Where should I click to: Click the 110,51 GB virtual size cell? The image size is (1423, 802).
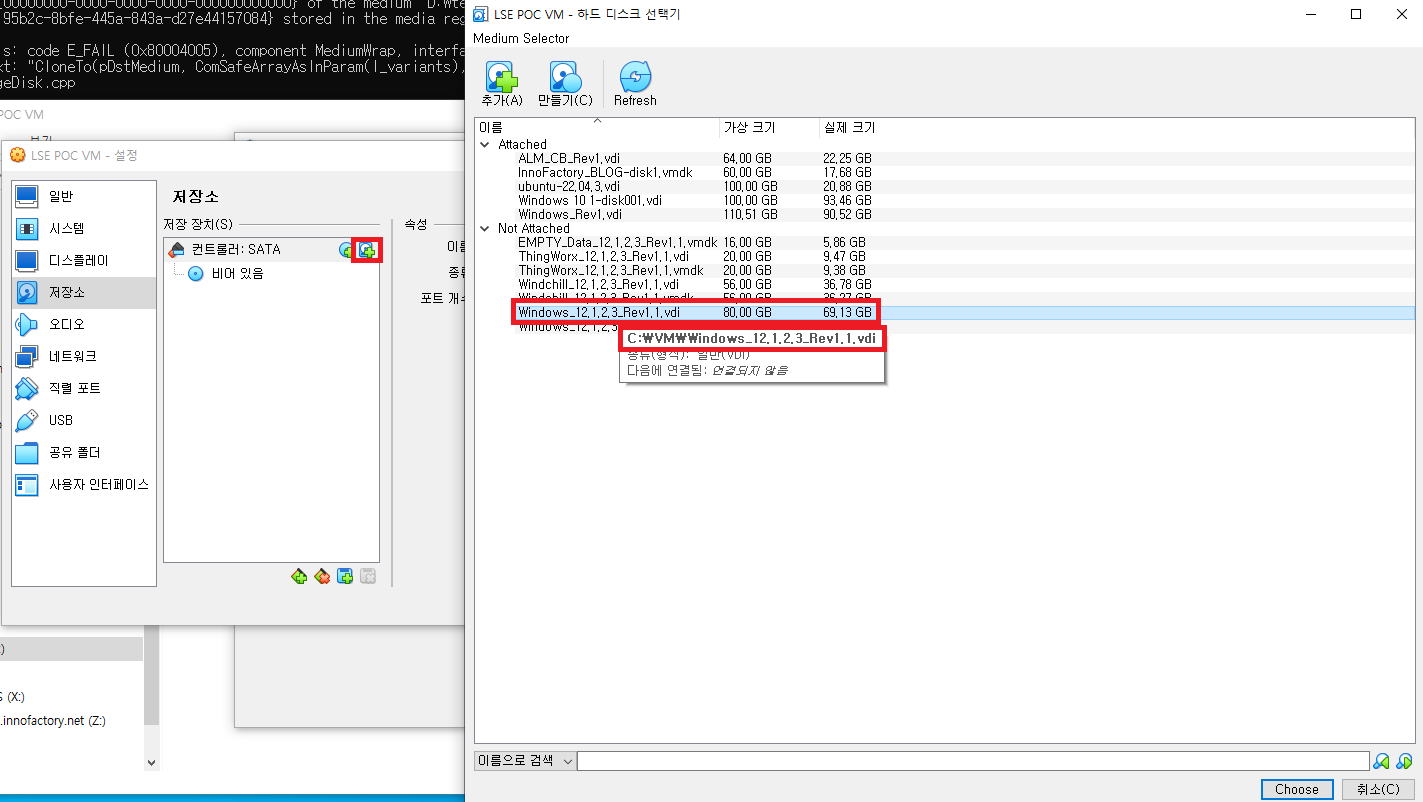750,214
